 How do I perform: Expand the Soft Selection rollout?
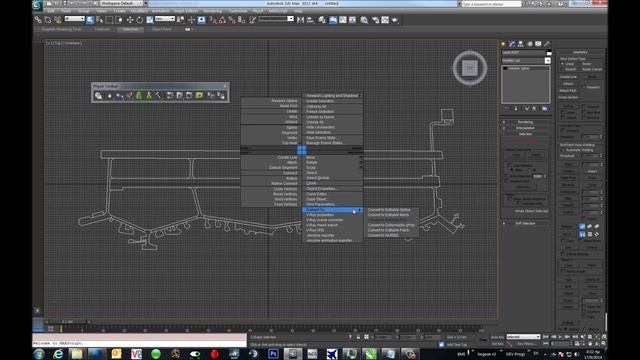click(x=525, y=223)
